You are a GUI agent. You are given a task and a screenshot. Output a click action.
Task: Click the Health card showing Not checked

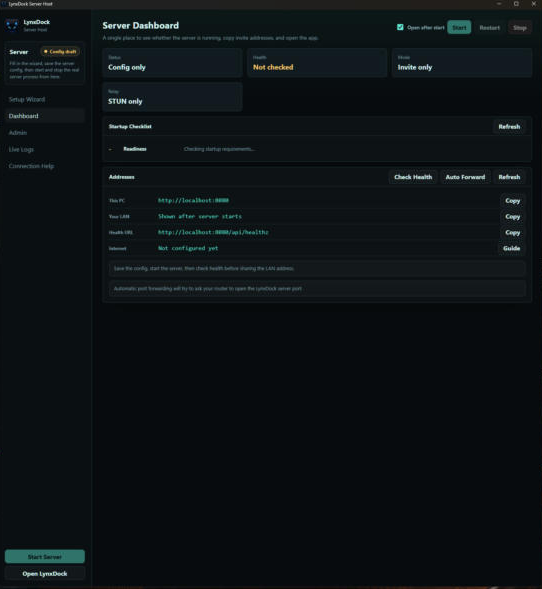(317, 63)
